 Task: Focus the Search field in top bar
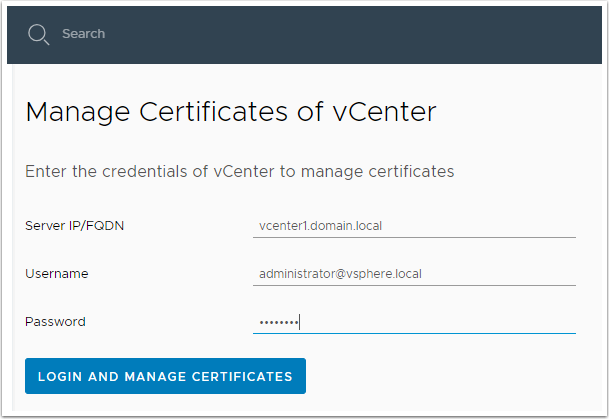(x=84, y=34)
